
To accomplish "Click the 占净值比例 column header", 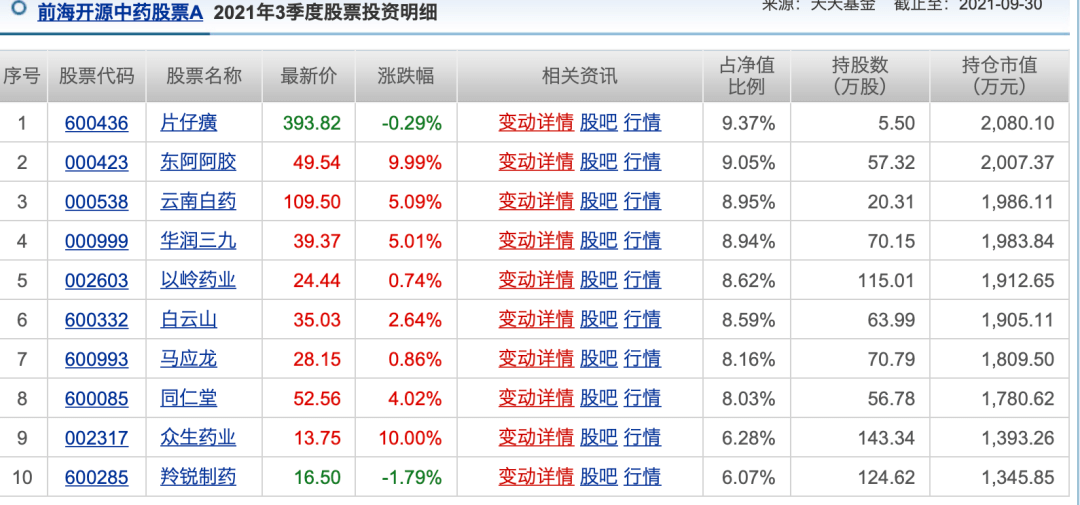I will (x=747, y=76).
